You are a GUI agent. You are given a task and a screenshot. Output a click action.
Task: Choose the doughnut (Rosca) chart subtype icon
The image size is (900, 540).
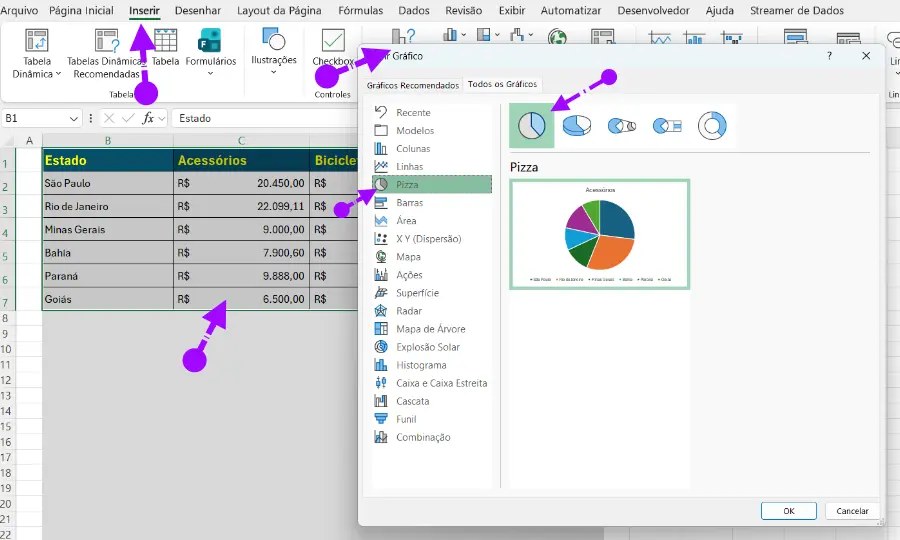pyautogui.click(x=711, y=126)
